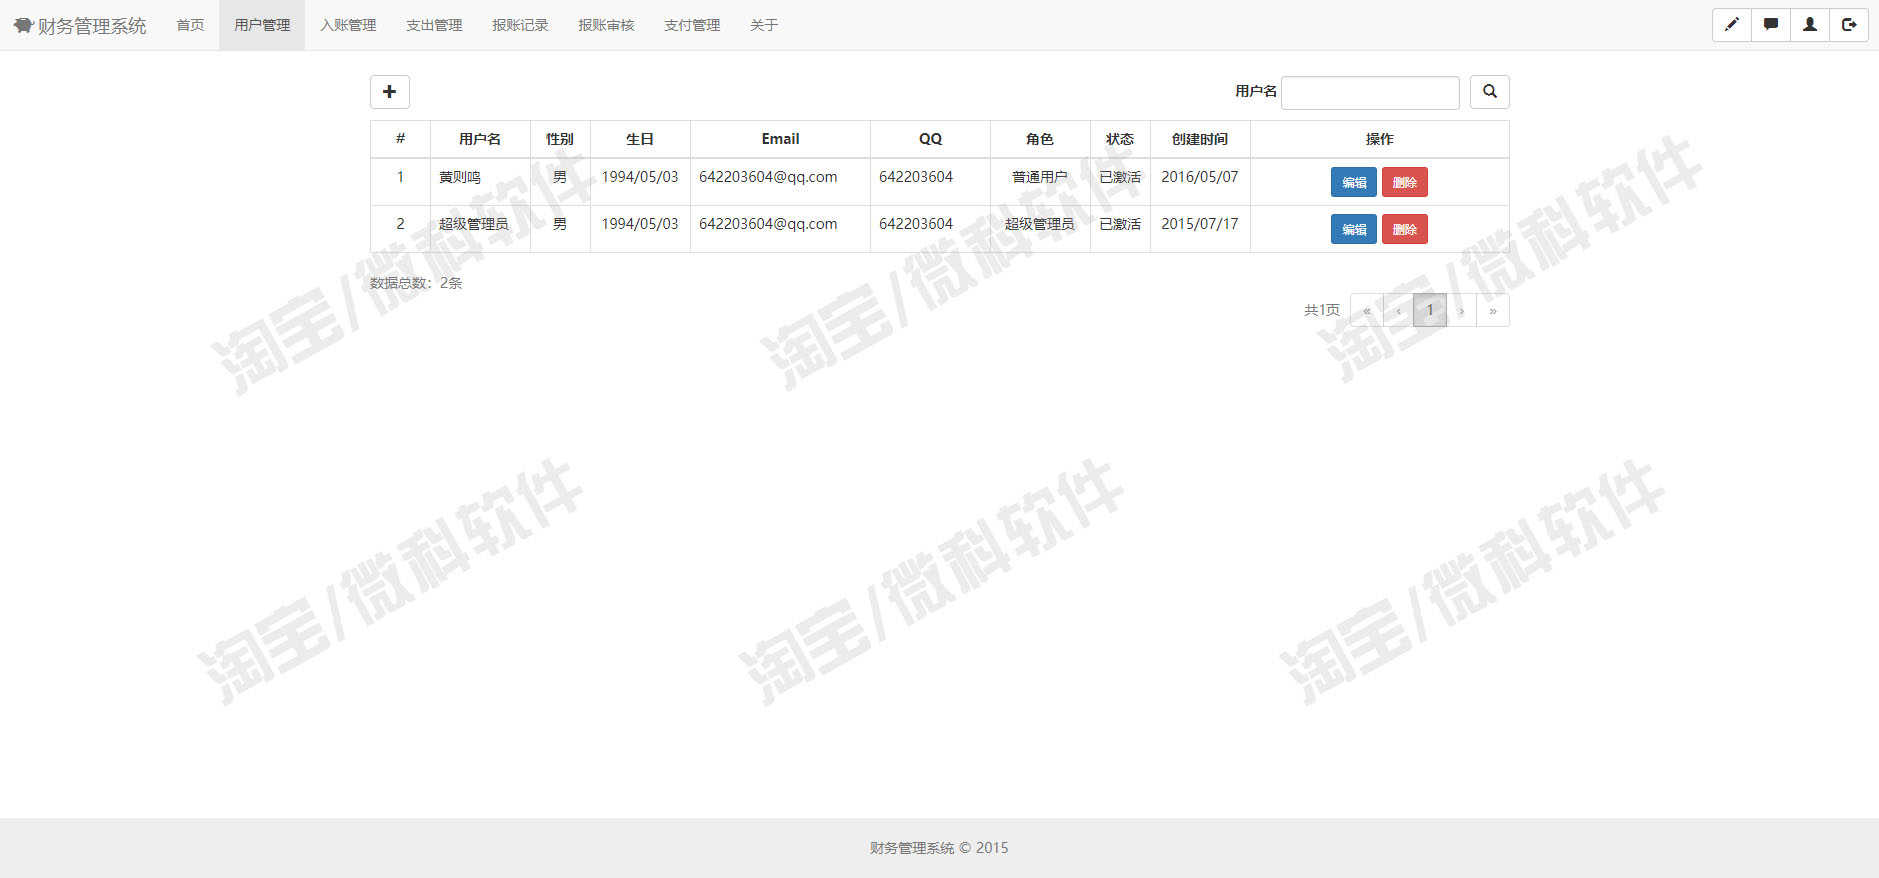Open 报账记录 menu item
The image size is (1879, 878).
520,25
